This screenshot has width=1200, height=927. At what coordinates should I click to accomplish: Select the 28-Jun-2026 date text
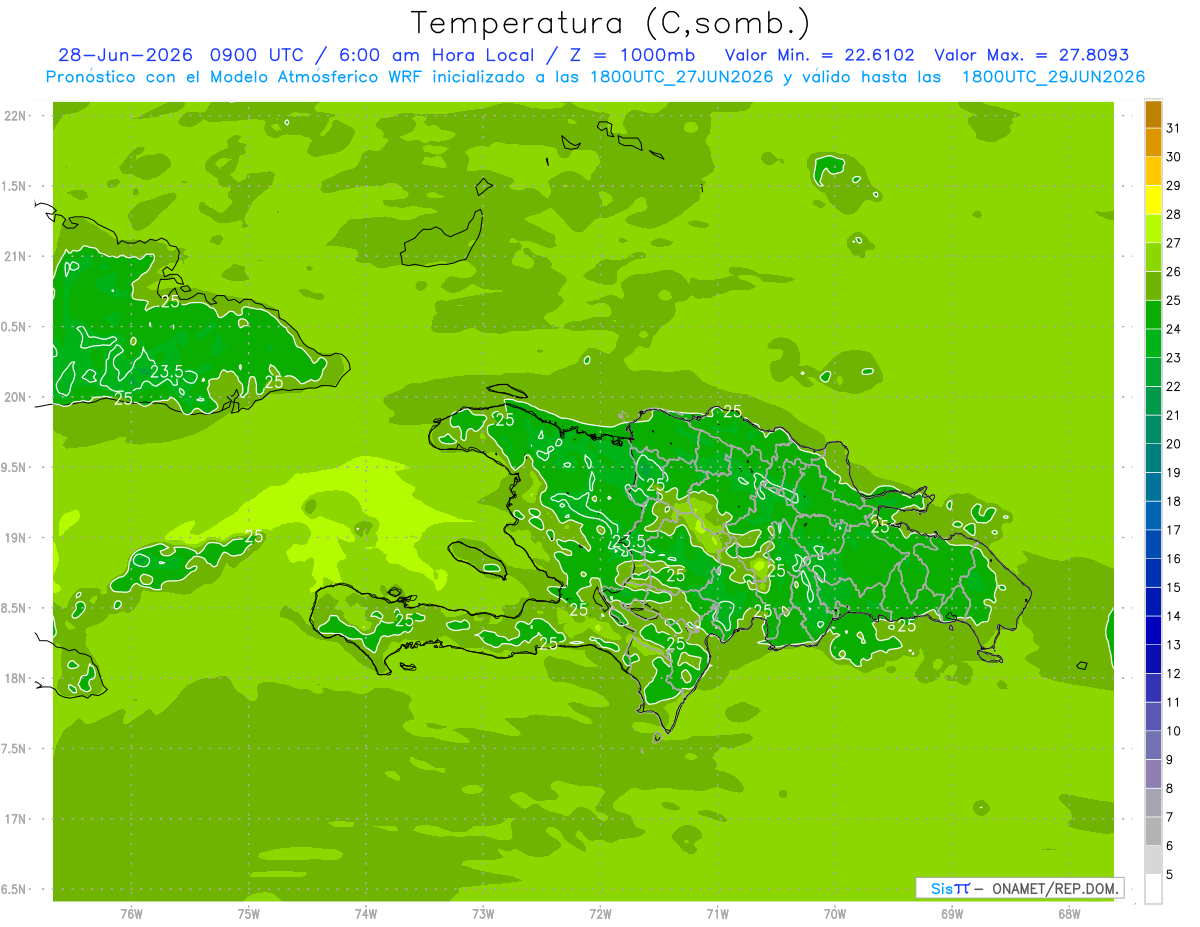point(124,55)
